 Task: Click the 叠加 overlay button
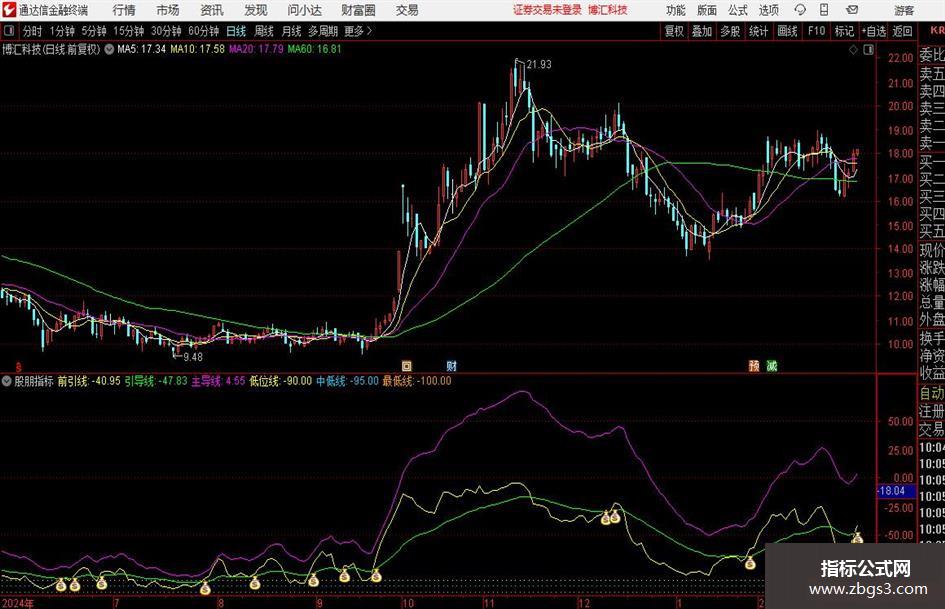[702, 31]
